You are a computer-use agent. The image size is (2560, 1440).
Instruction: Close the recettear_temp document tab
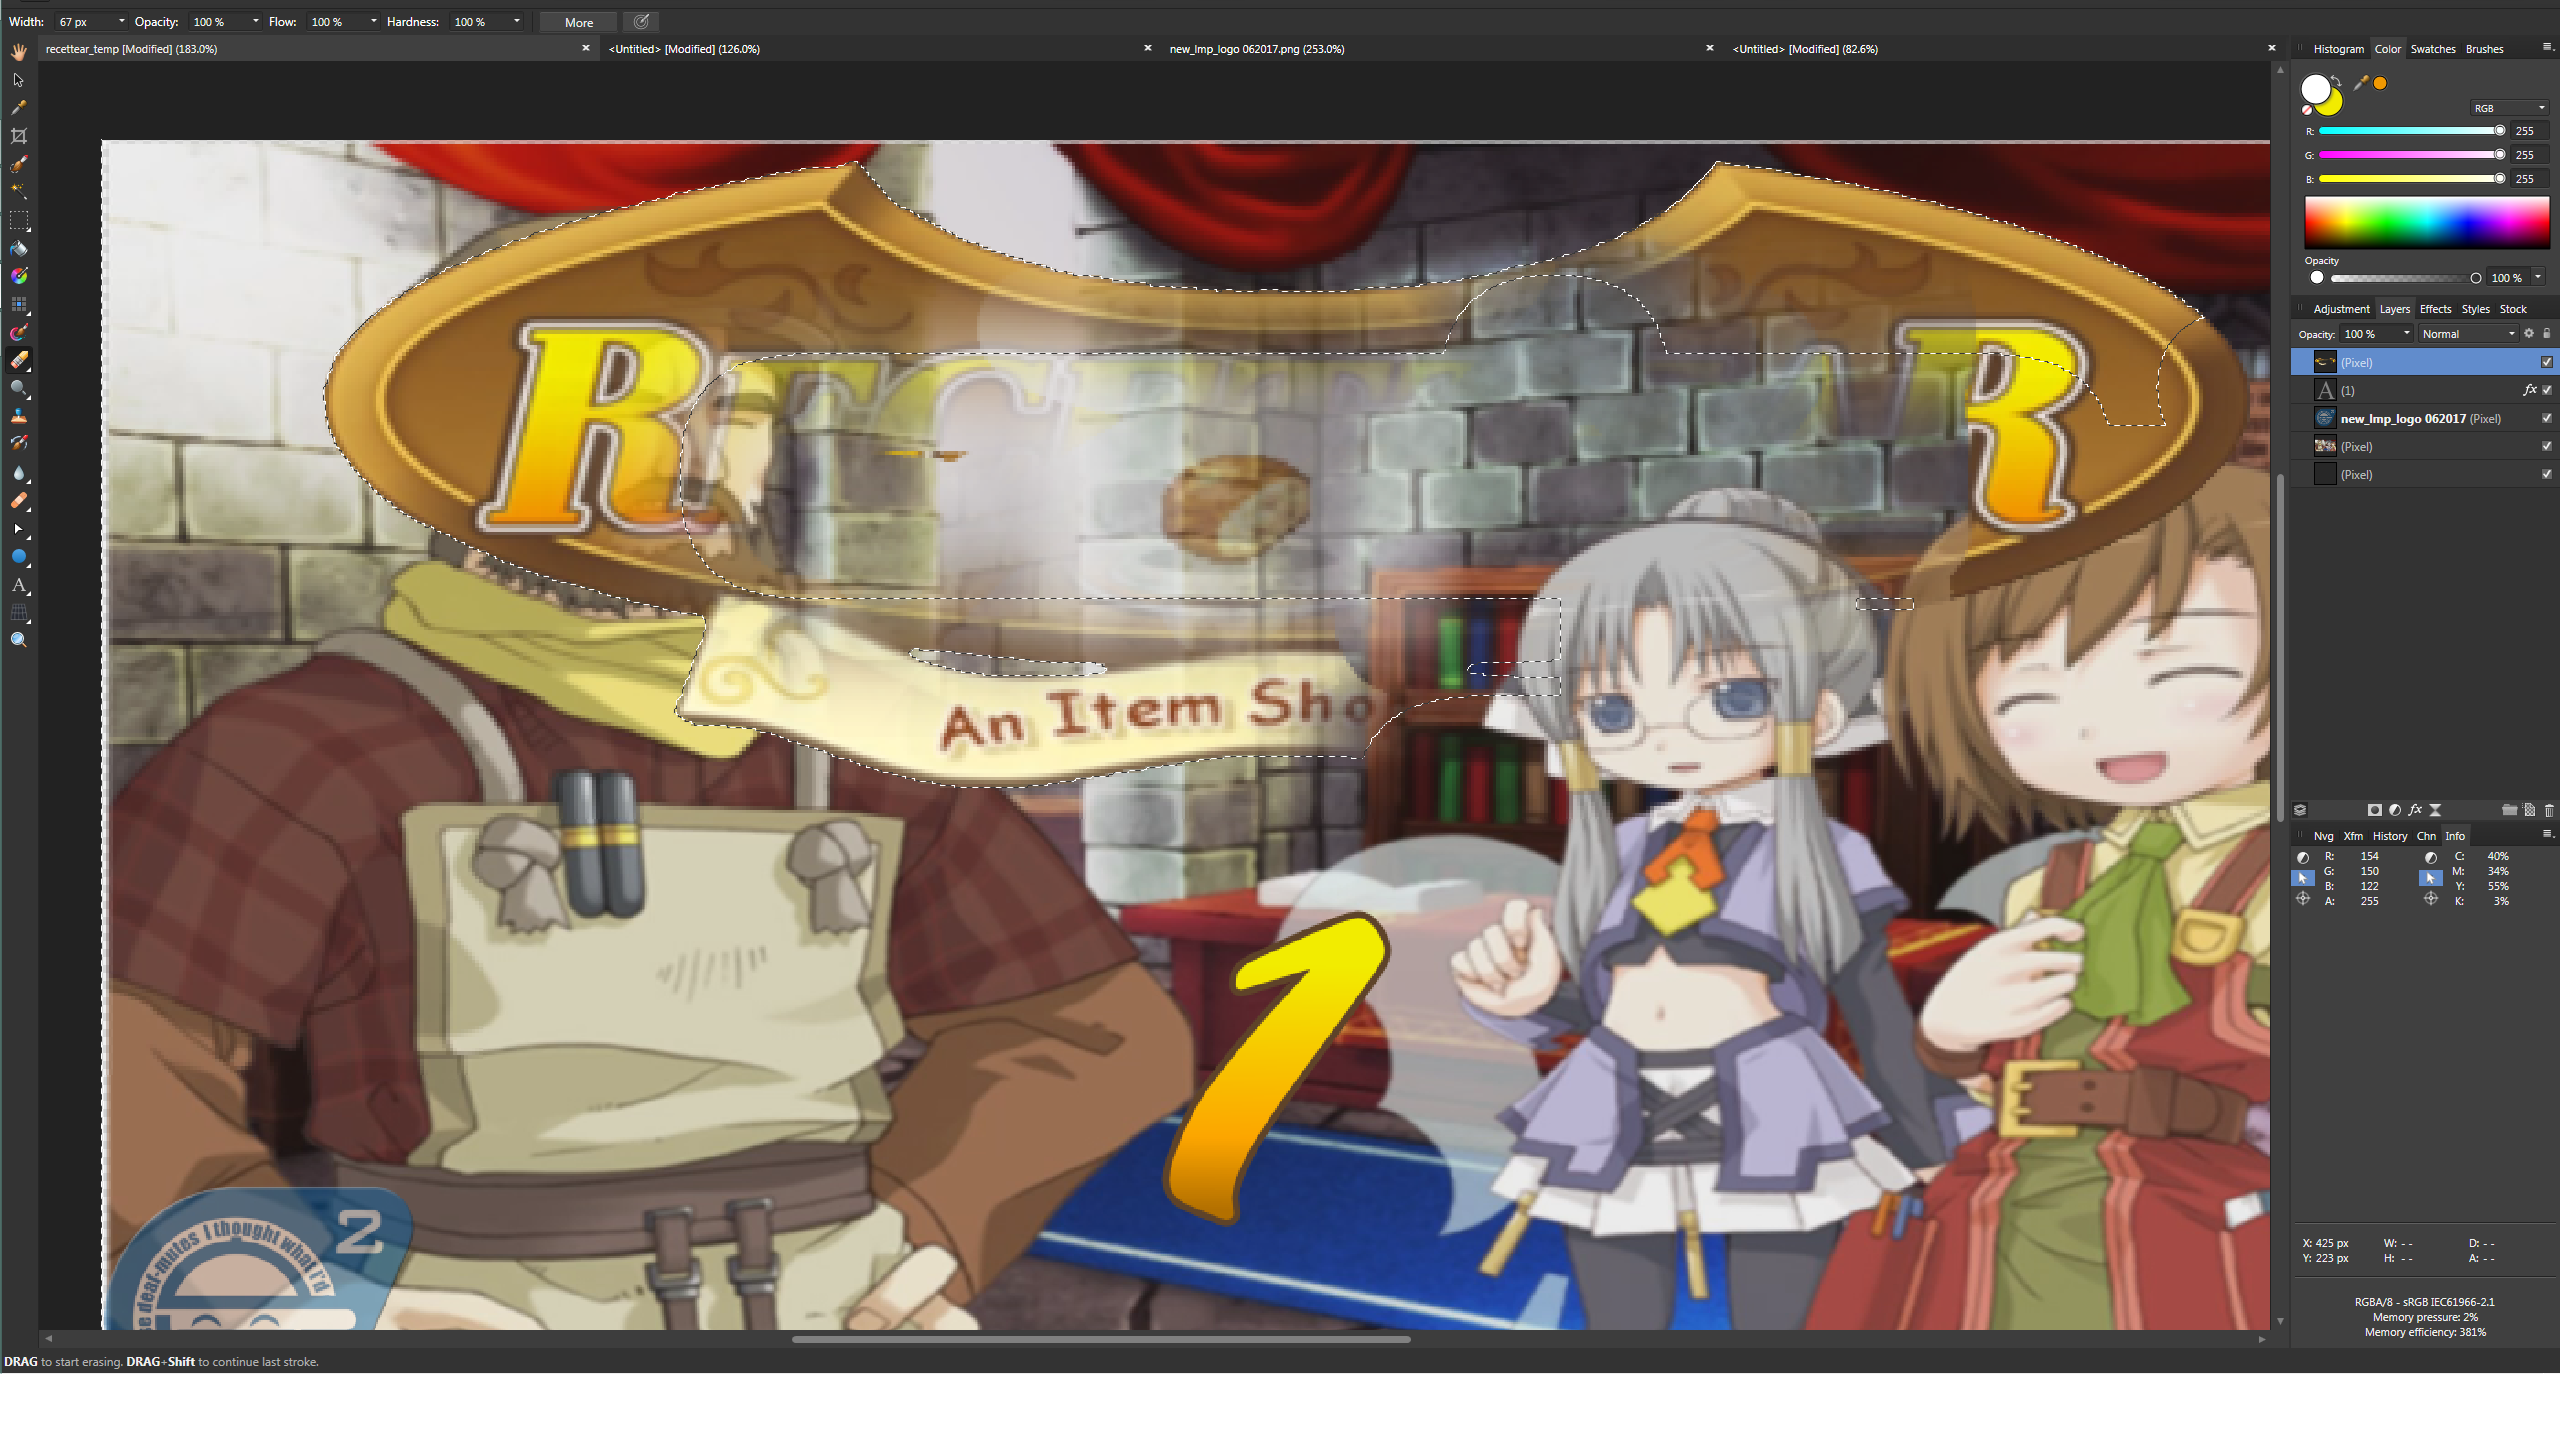click(x=586, y=48)
